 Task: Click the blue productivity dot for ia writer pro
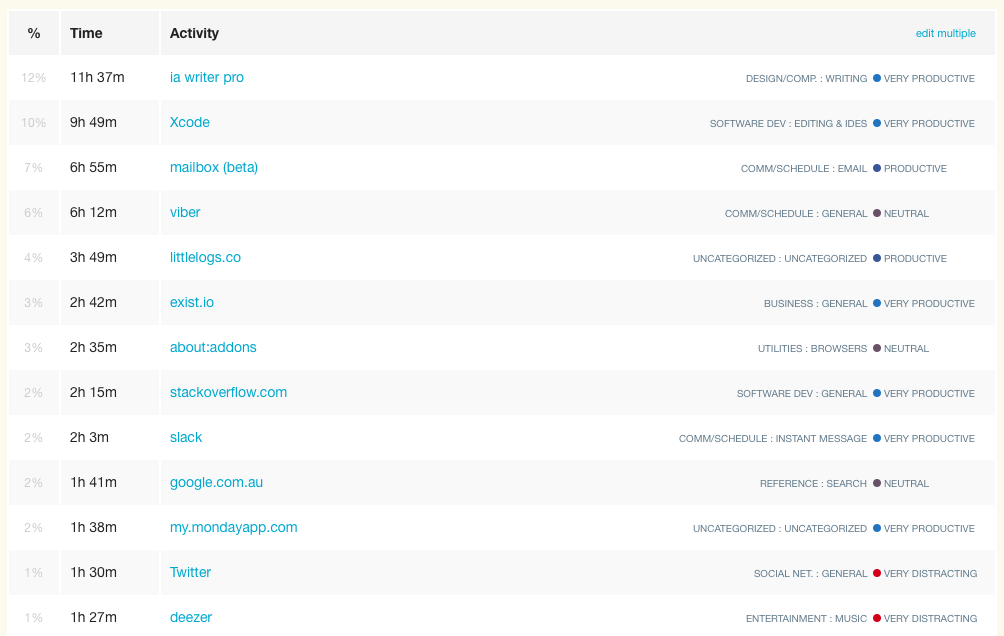click(x=877, y=78)
